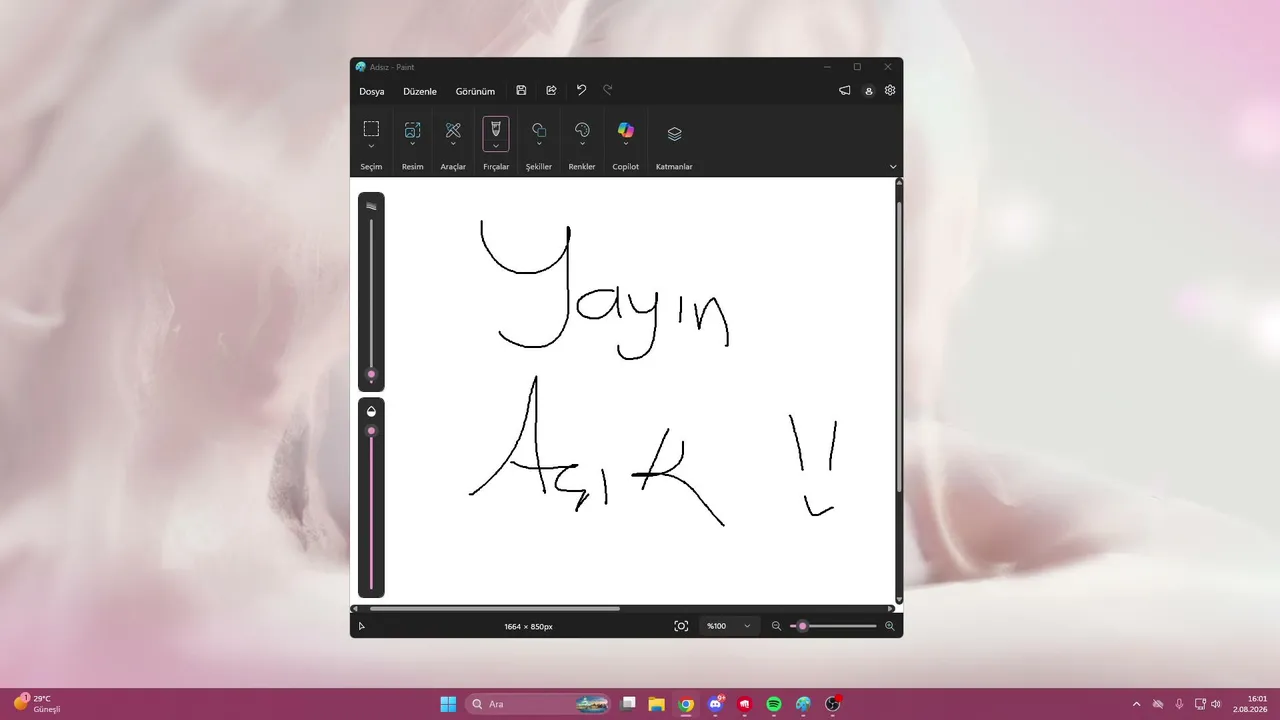Open the account profile icon
The width and height of the screenshot is (1280, 720).
pos(869,91)
